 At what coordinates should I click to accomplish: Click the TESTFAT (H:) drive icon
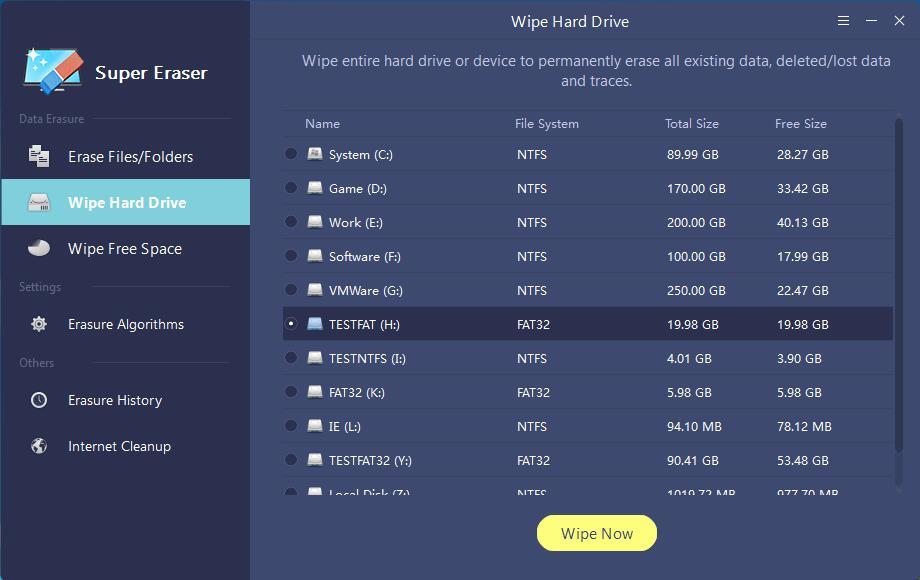coord(315,324)
